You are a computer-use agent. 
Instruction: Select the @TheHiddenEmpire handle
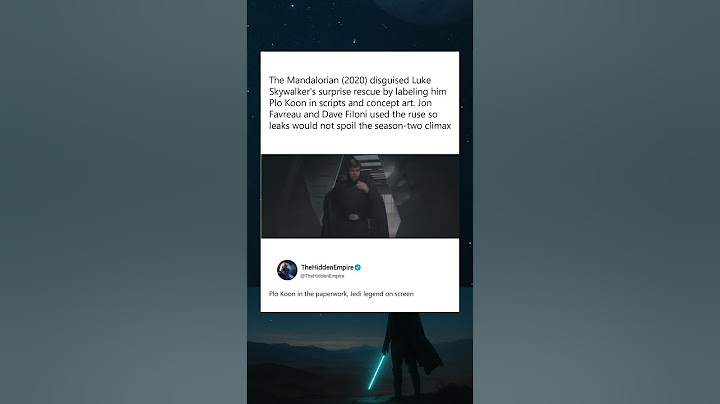pyautogui.click(x=322, y=276)
